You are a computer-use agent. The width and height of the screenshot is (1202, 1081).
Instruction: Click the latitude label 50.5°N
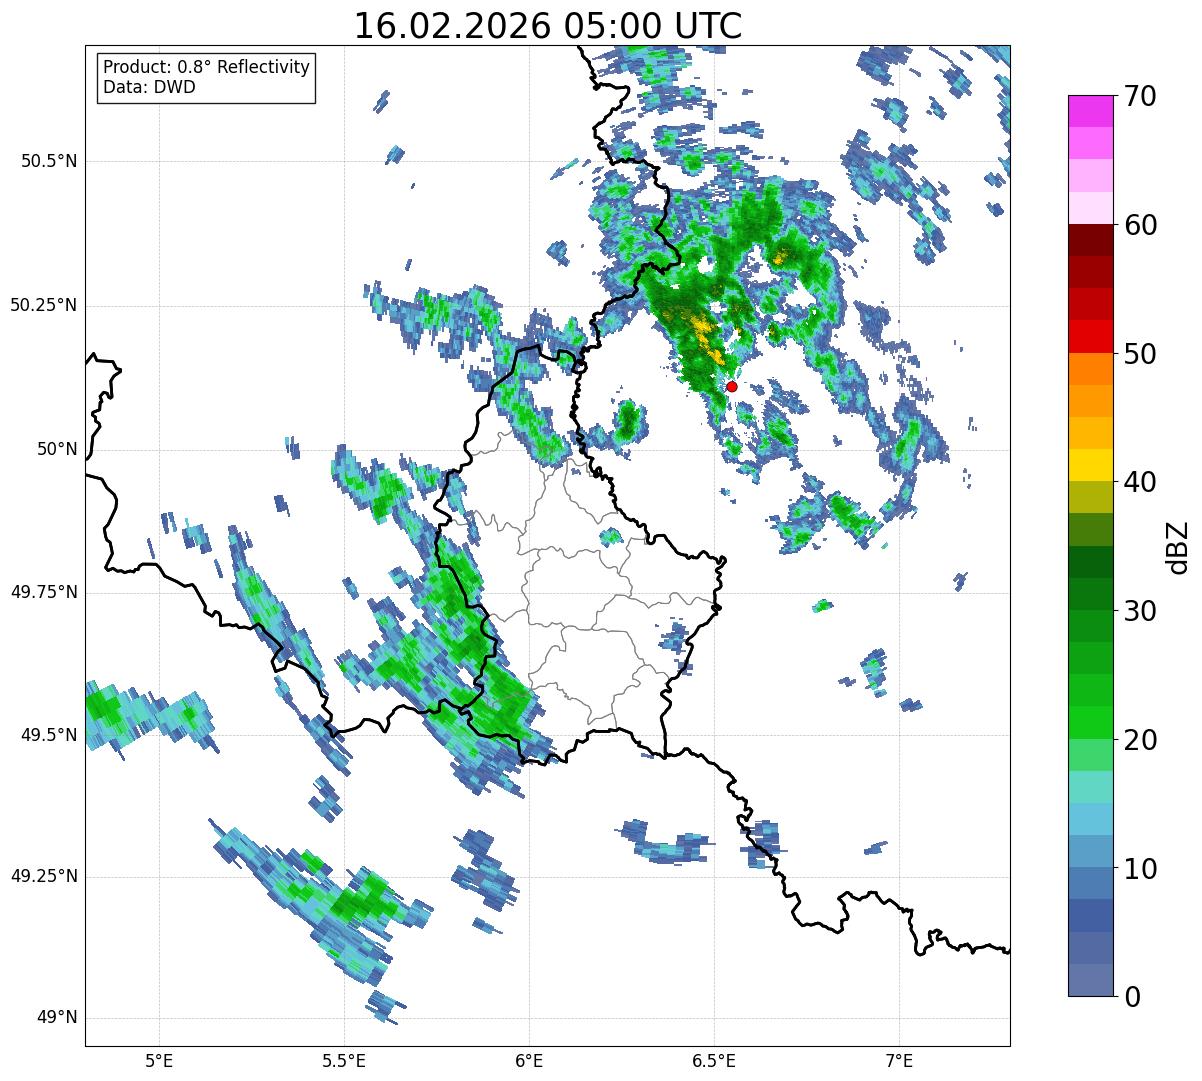click(49, 161)
